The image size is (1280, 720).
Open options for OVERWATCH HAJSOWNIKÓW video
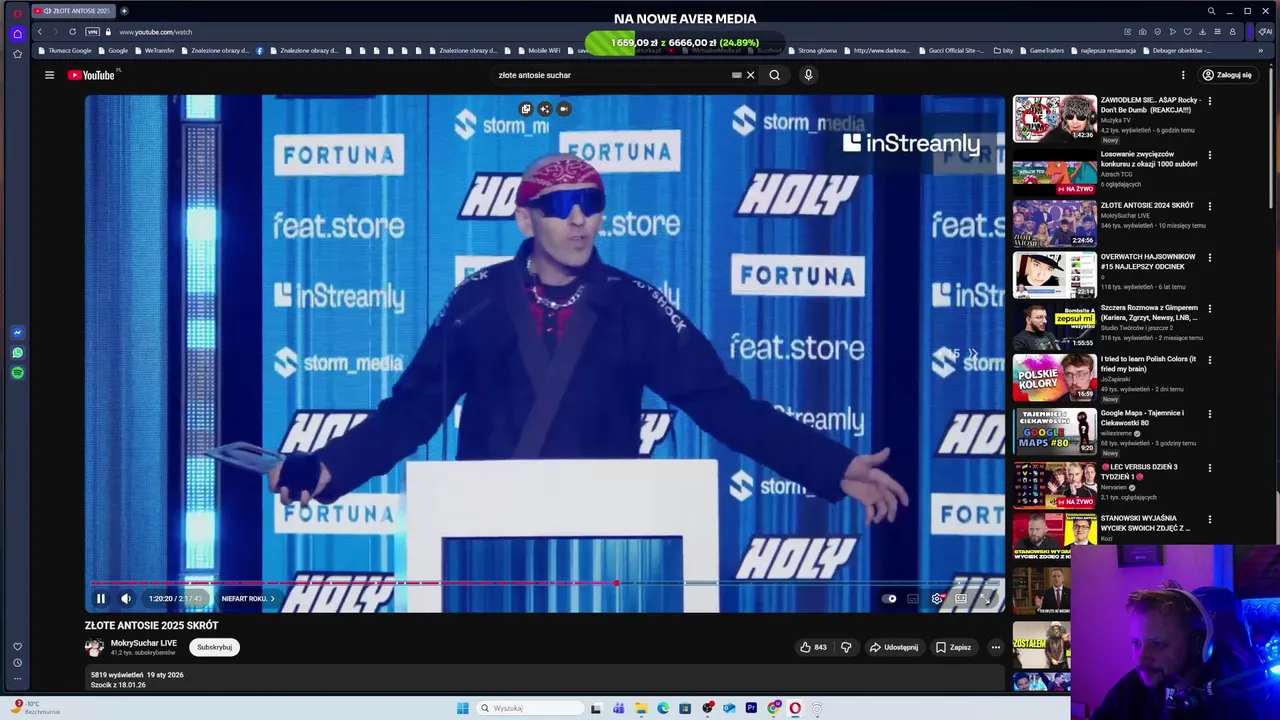[x=1210, y=257]
